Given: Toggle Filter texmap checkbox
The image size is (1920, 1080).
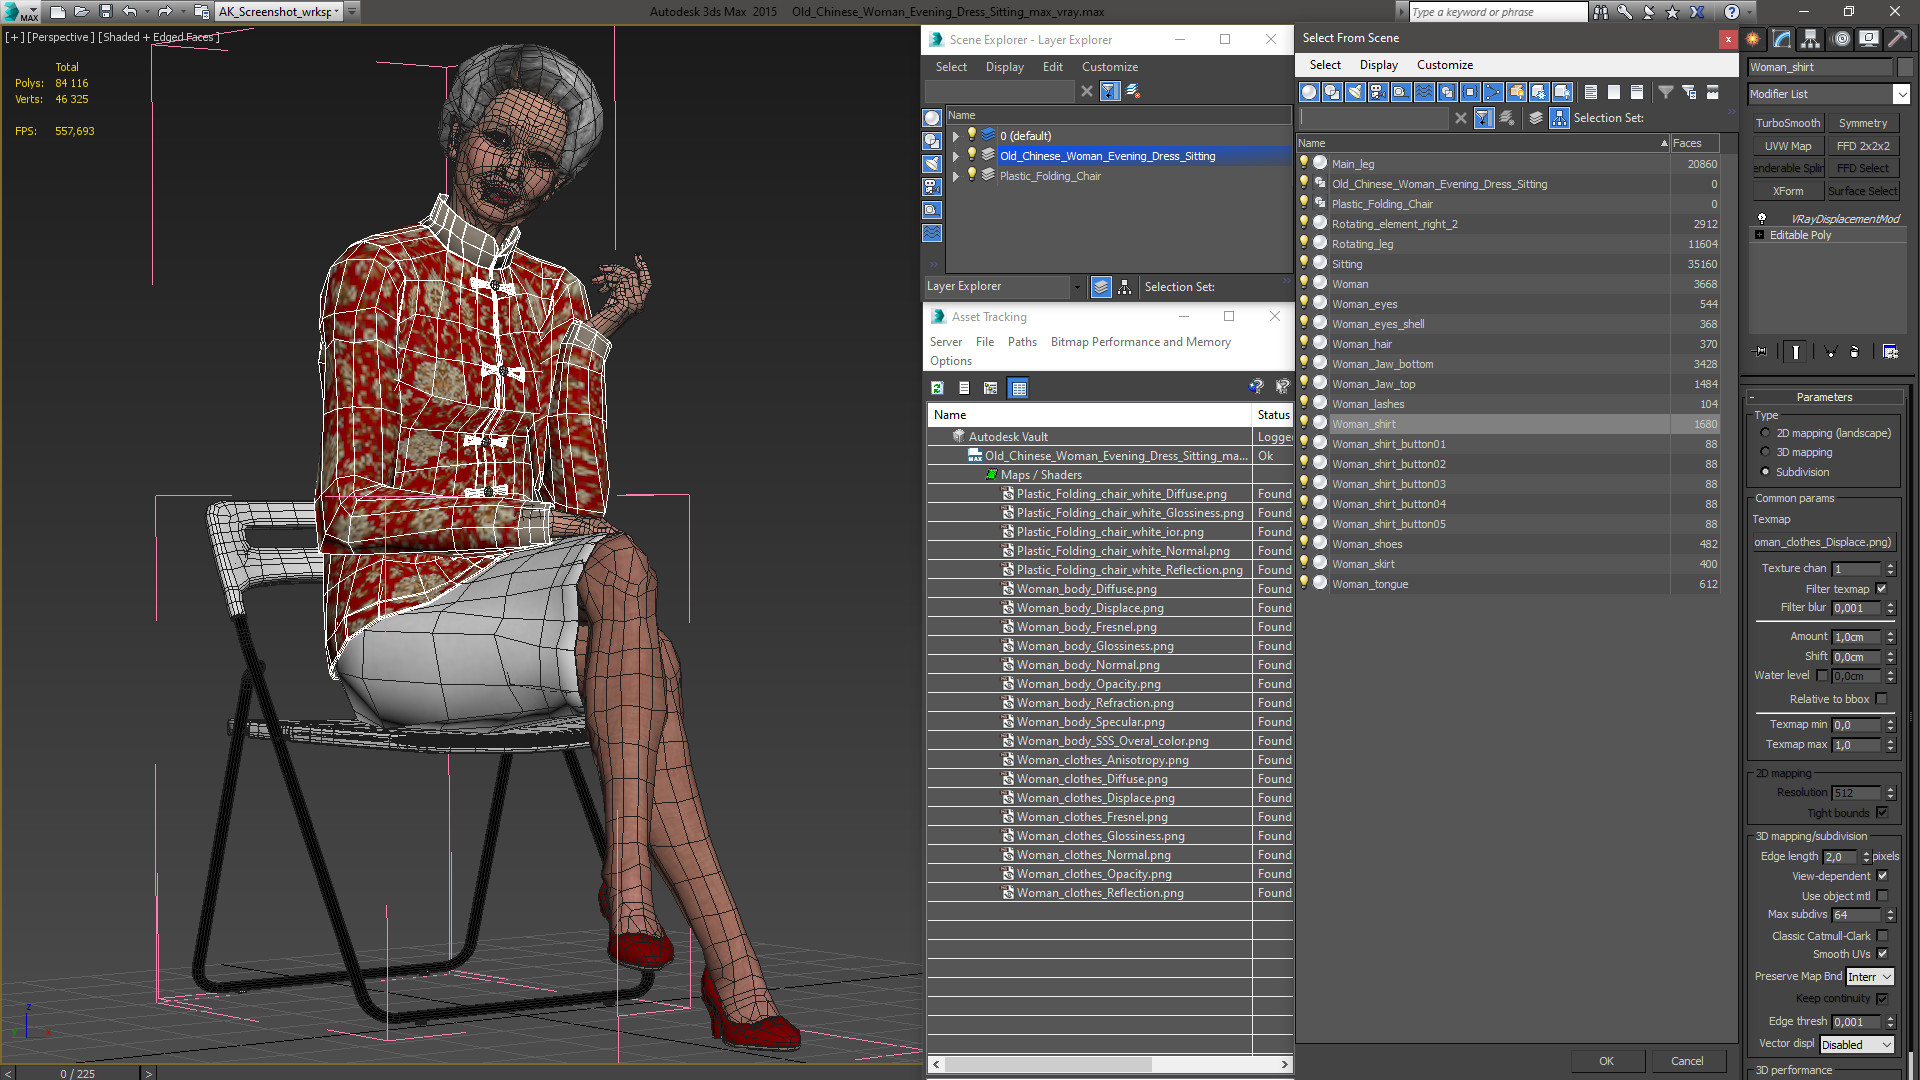Looking at the screenshot, I should click(x=1881, y=589).
